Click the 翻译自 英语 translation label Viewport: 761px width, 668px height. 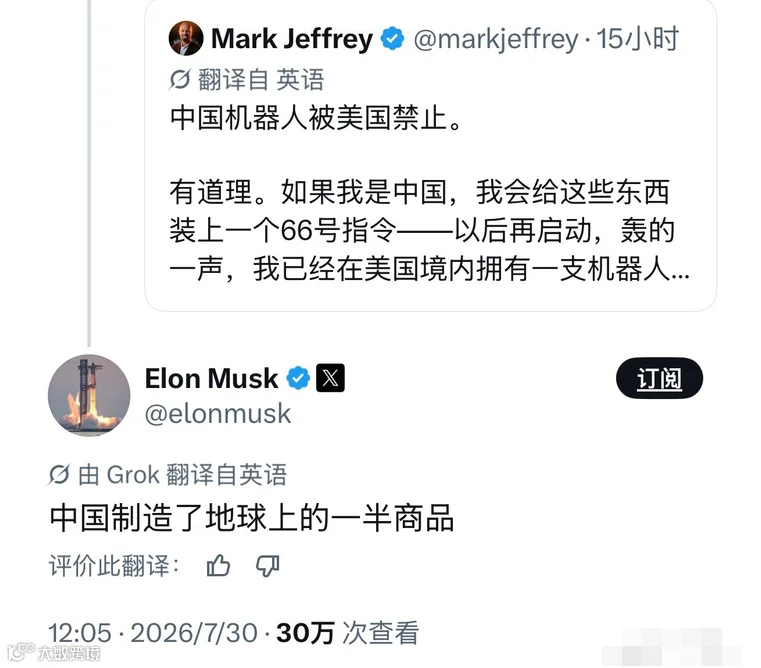261,80
